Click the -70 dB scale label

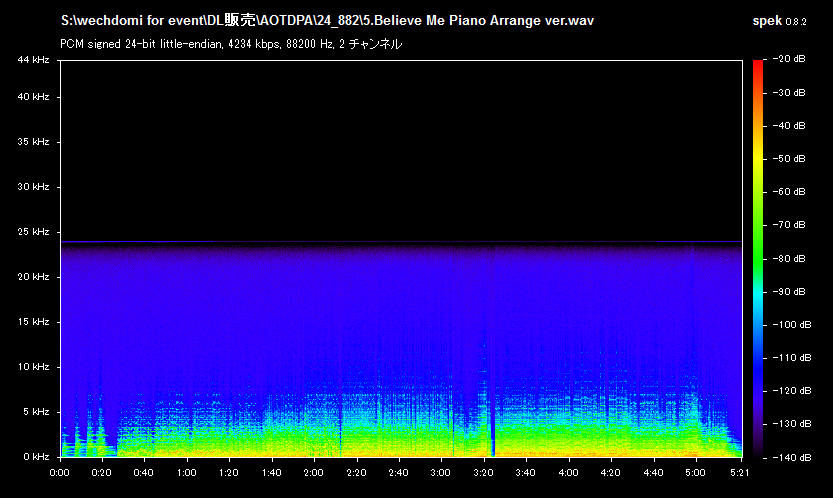(x=789, y=225)
